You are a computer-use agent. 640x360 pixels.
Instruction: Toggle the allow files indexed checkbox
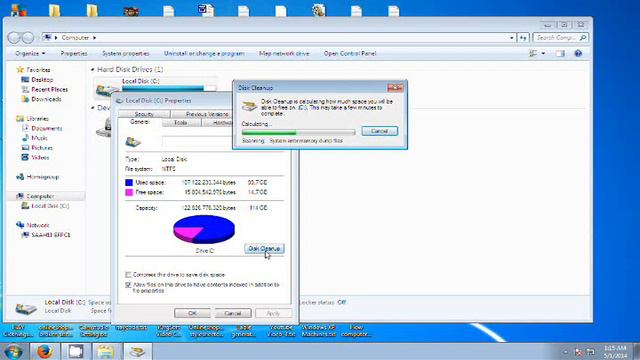point(128,284)
